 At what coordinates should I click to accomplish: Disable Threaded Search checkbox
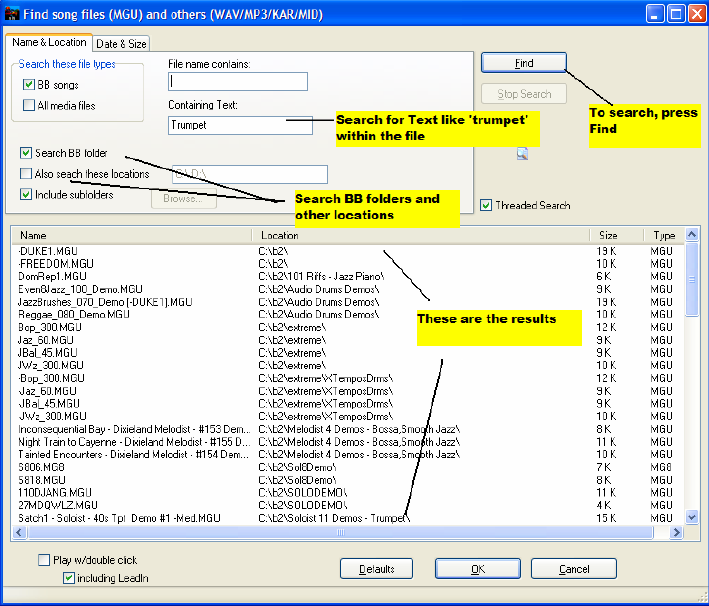pyautogui.click(x=486, y=205)
